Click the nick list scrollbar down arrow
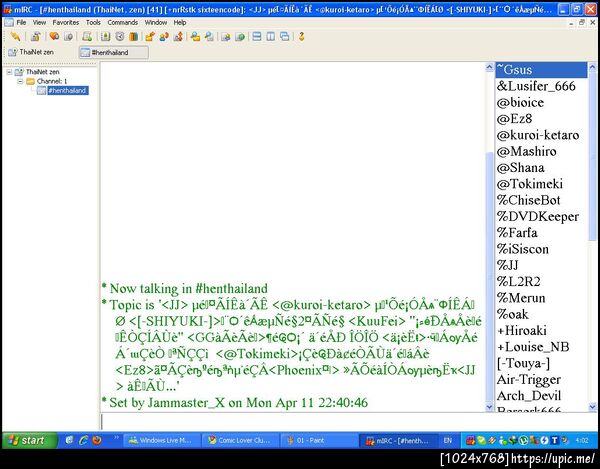600x469 pixels. click(x=592, y=407)
